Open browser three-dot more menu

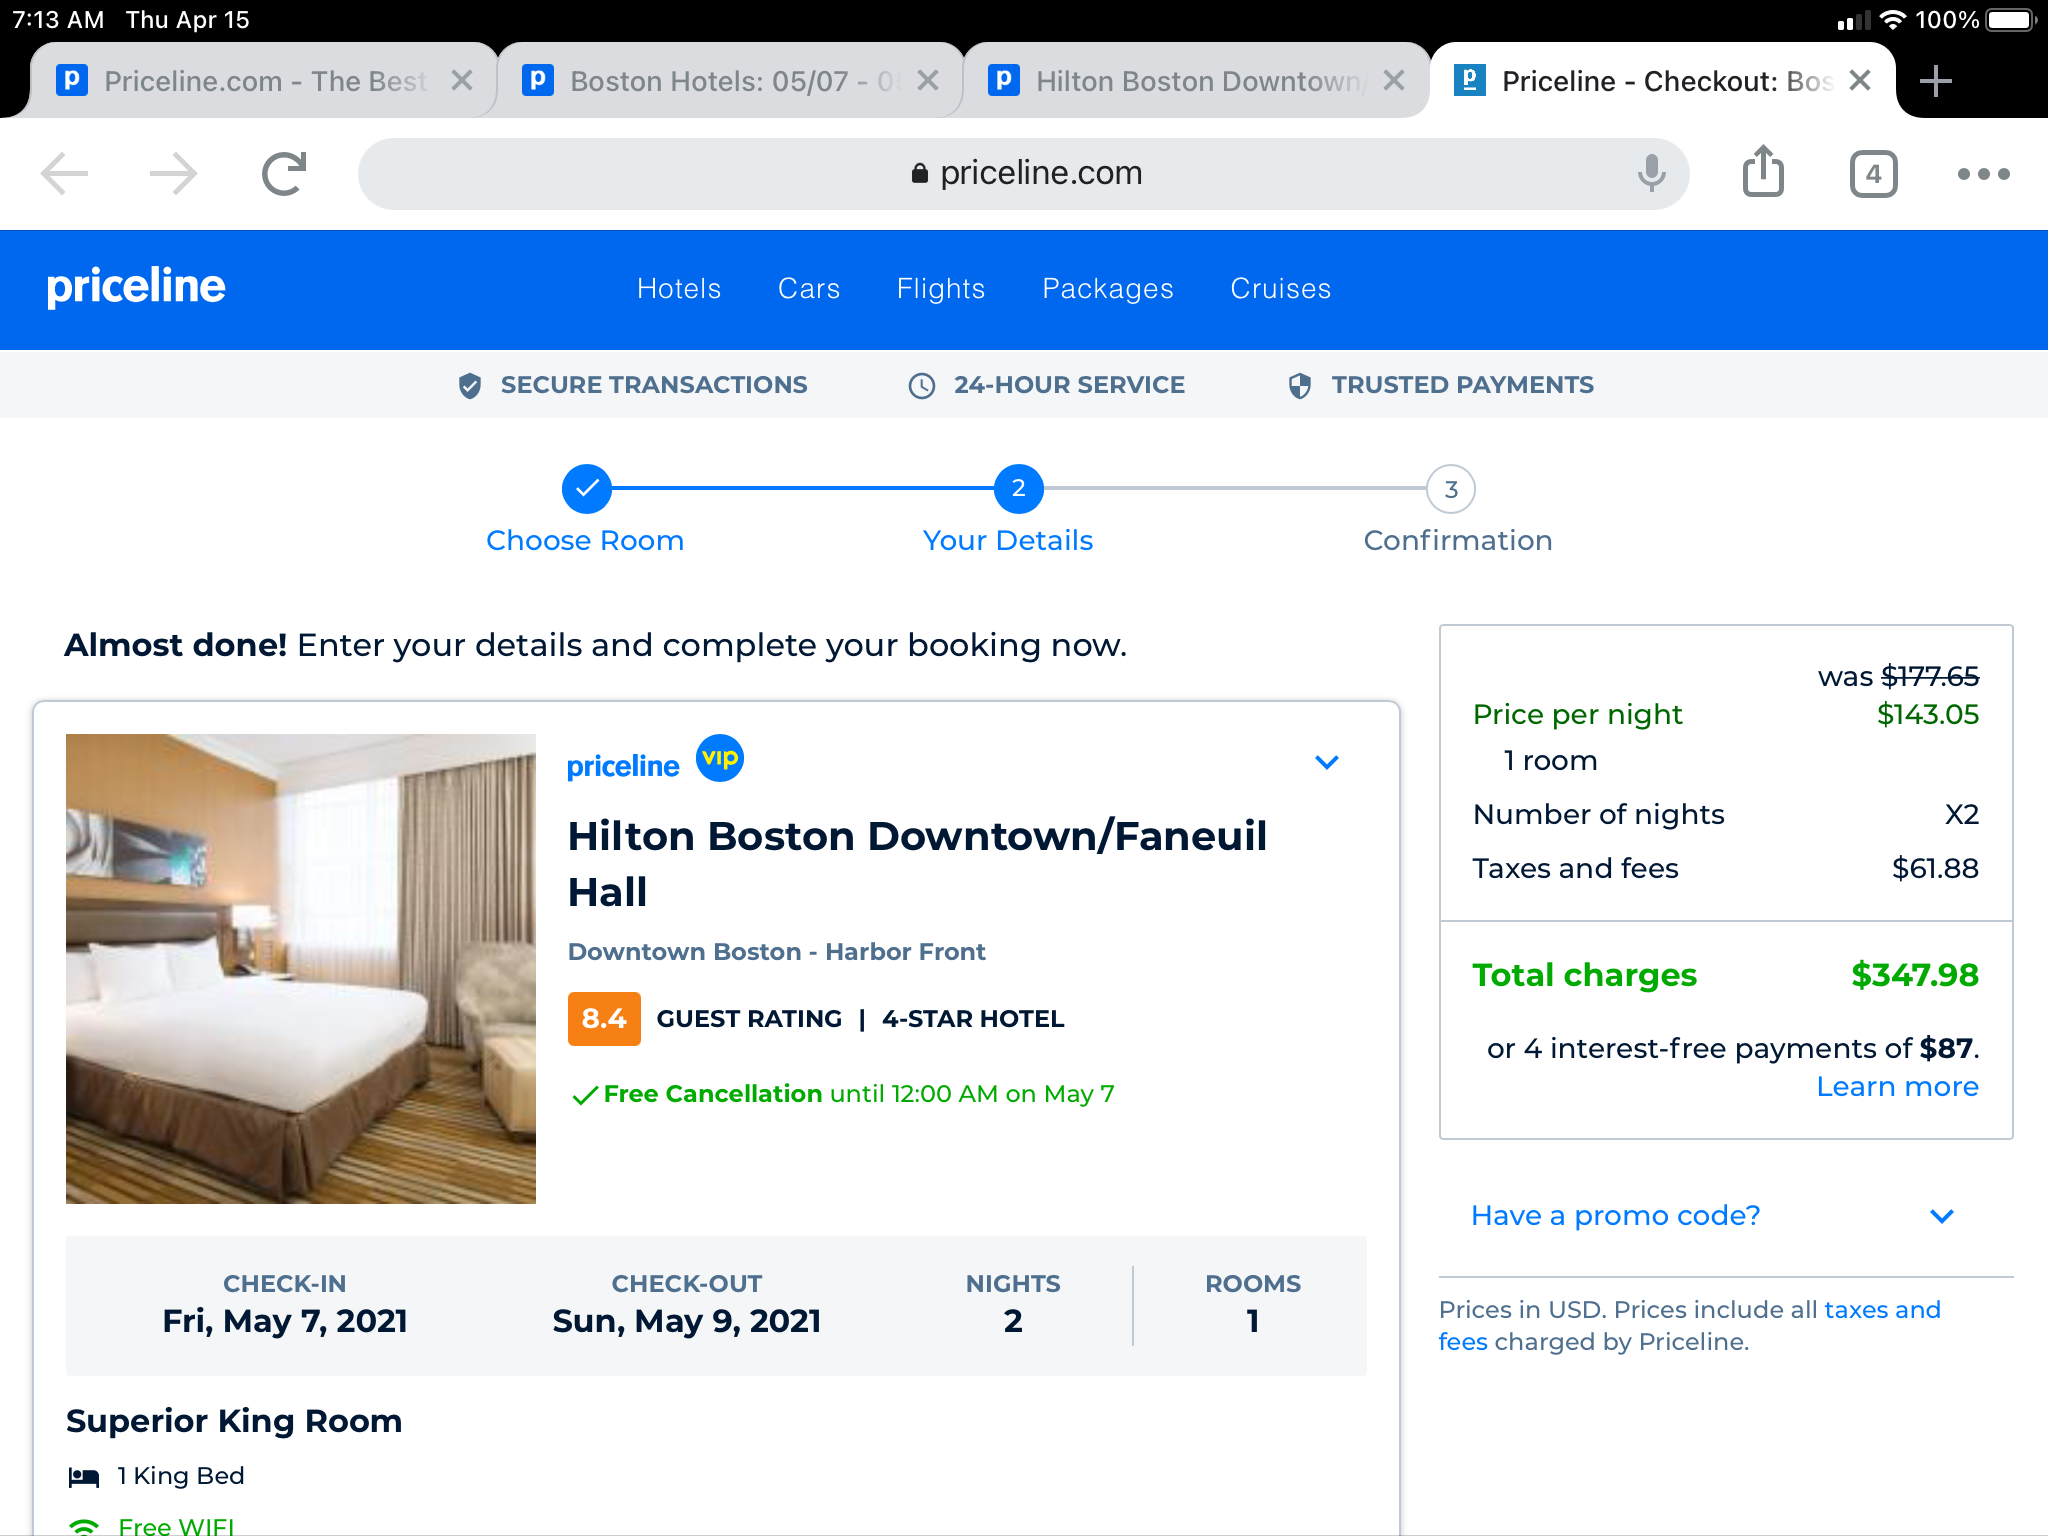(x=1983, y=174)
